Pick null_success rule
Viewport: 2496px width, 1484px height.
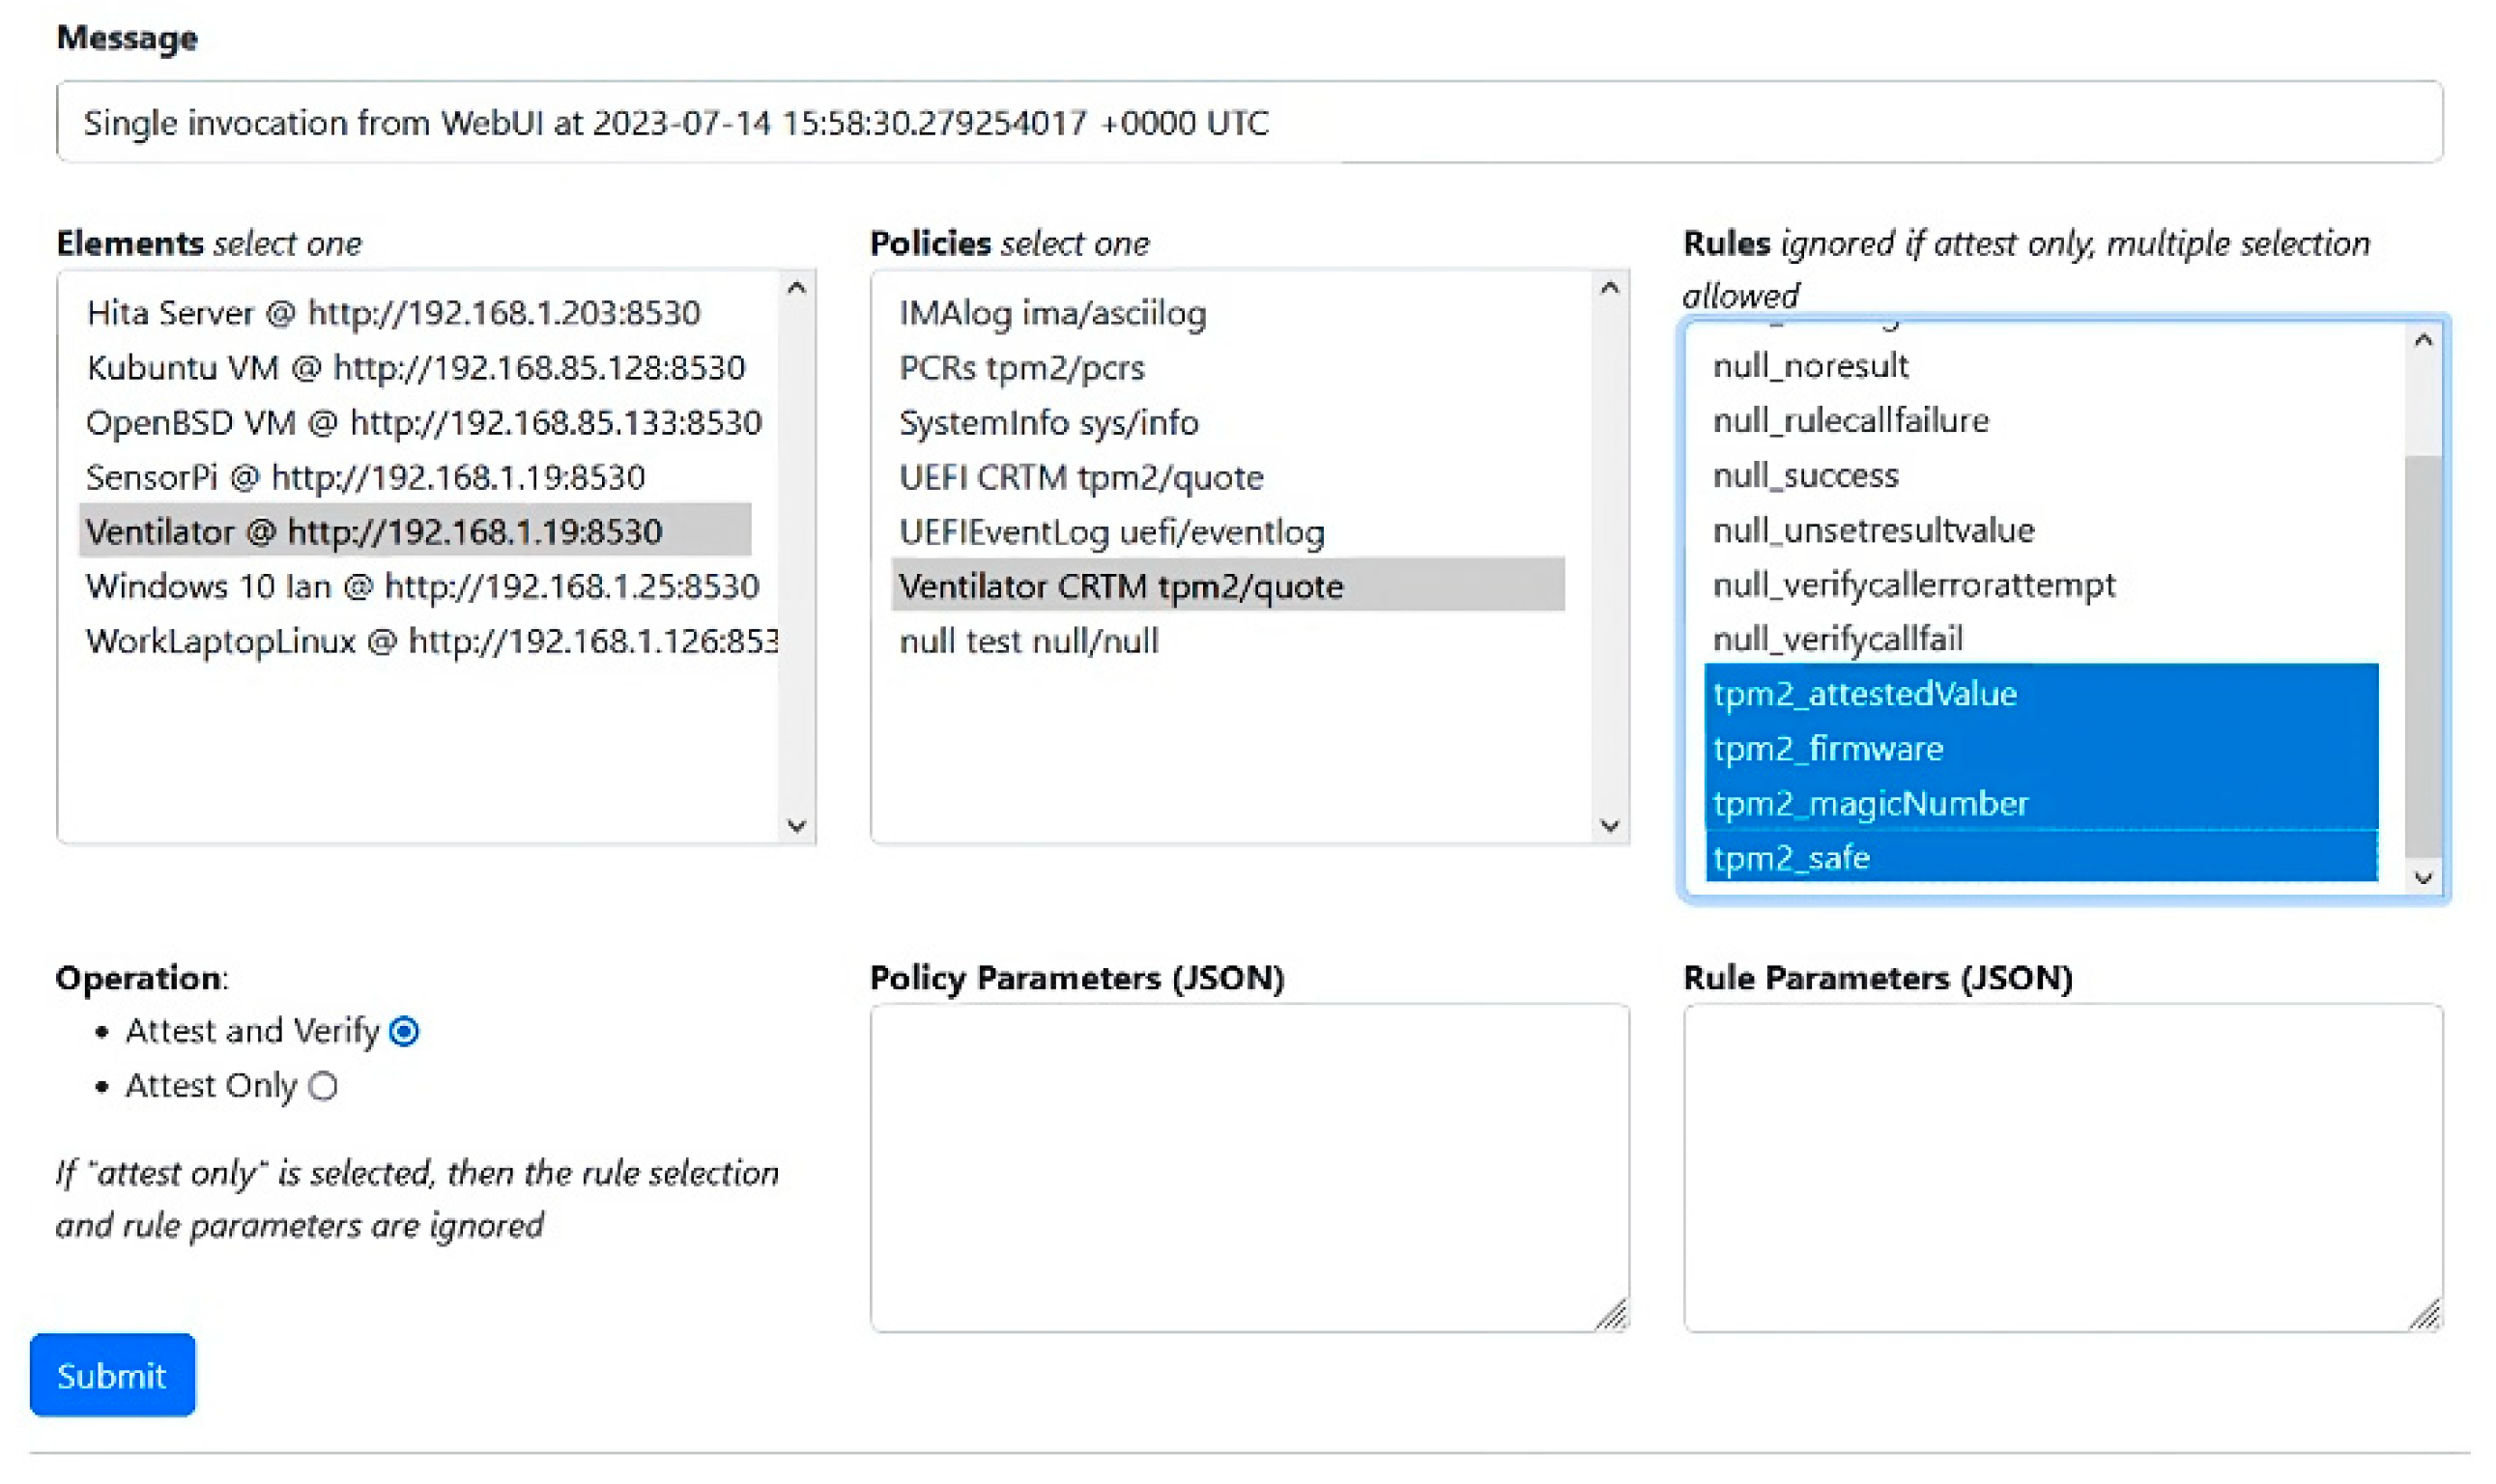(1804, 475)
